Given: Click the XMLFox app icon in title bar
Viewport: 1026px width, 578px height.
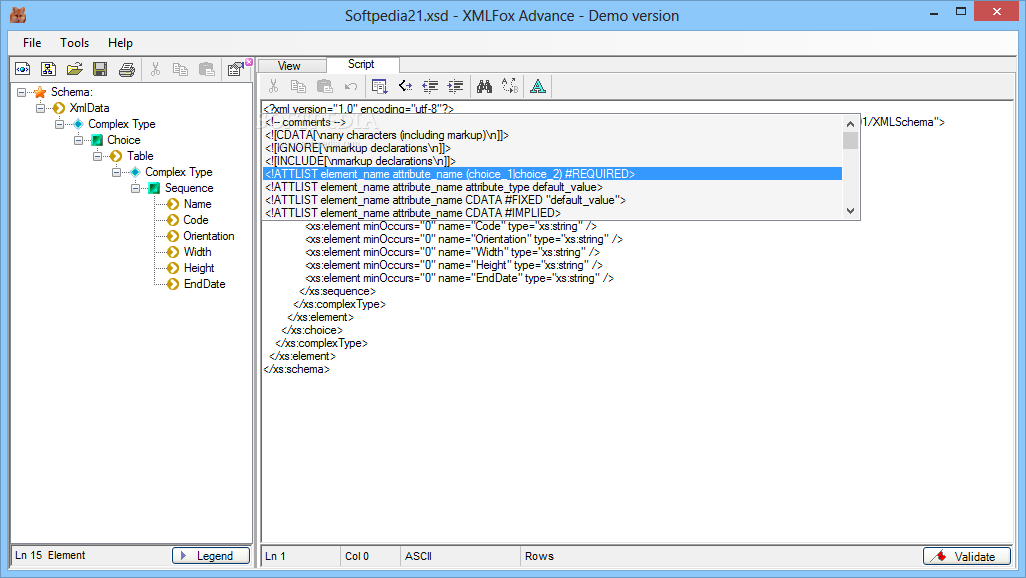Looking at the screenshot, I should 18,14.
